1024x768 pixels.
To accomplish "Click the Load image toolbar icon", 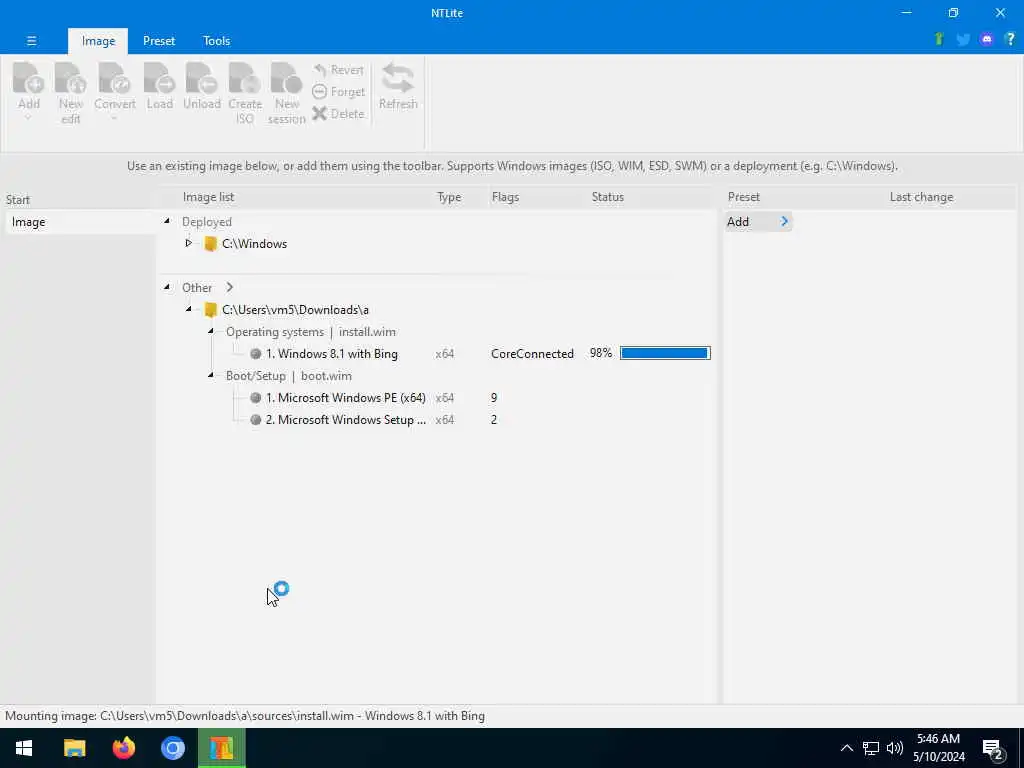I will tap(159, 78).
